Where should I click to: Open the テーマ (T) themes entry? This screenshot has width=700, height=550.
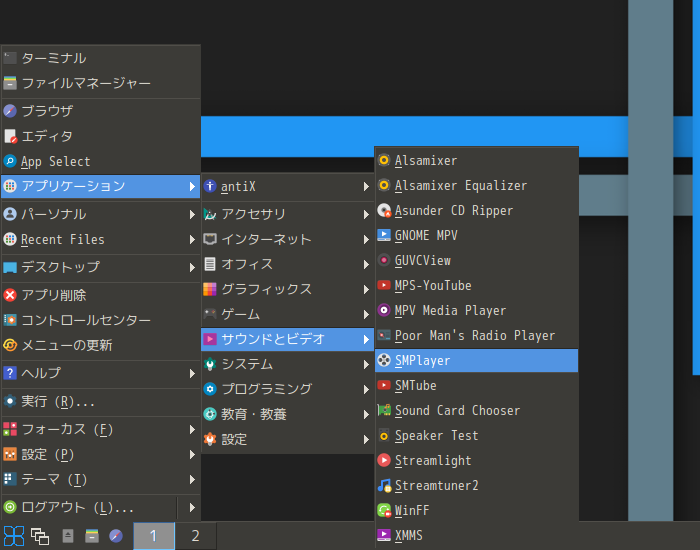100,479
